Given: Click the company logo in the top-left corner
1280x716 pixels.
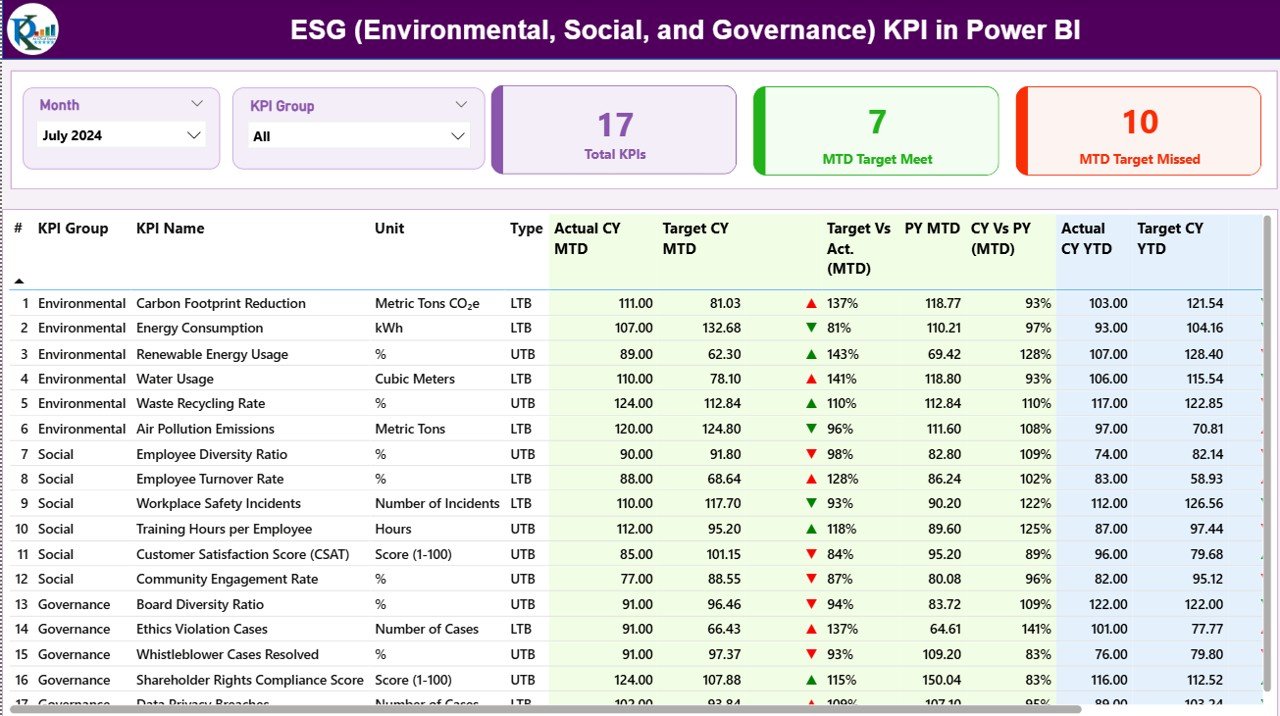Looking at the screenshot, I should pos(33,29).
